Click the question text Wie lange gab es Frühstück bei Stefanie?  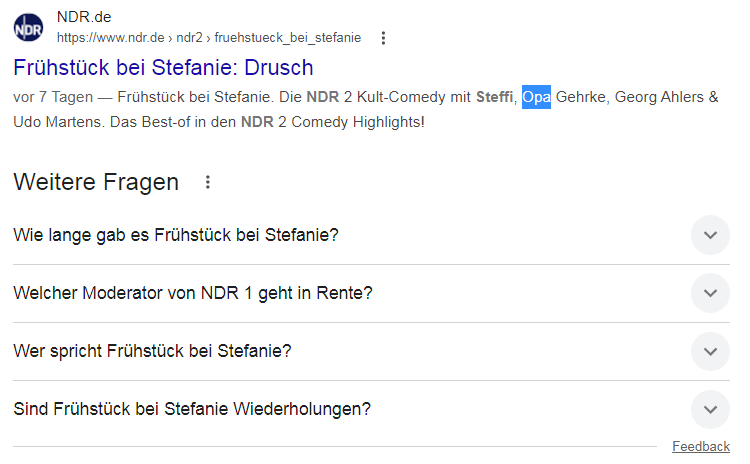pos(176,235)
